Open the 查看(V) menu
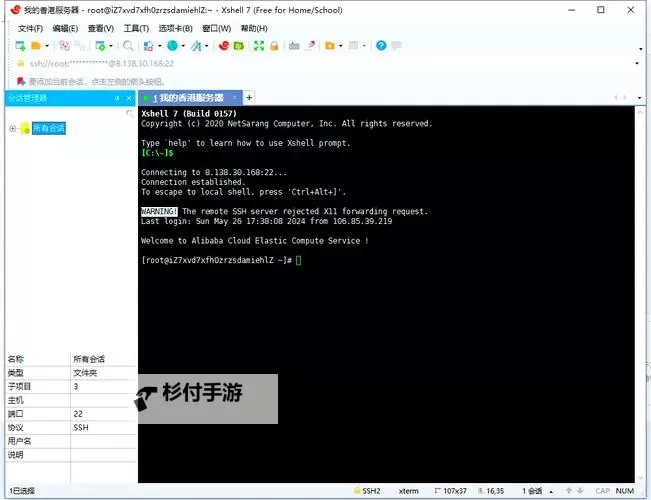 (100, 29)
